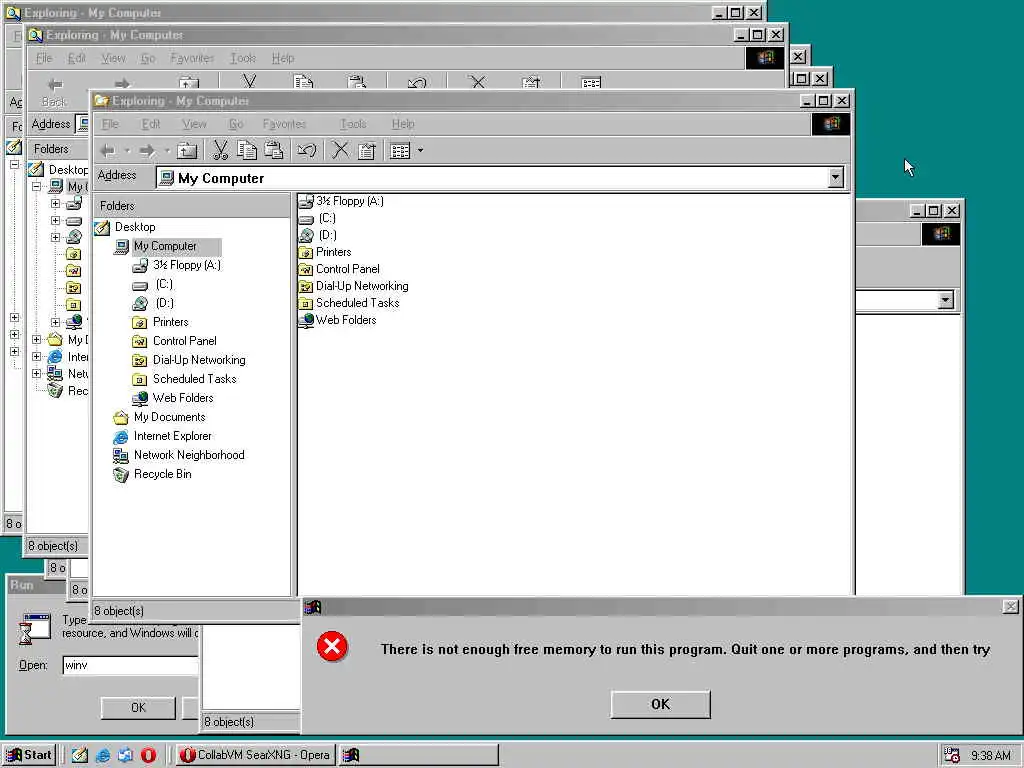Click Scheduled Tasks icon in file list
Viewport: 1024px width, 768px height.
[x=306, y=303]
